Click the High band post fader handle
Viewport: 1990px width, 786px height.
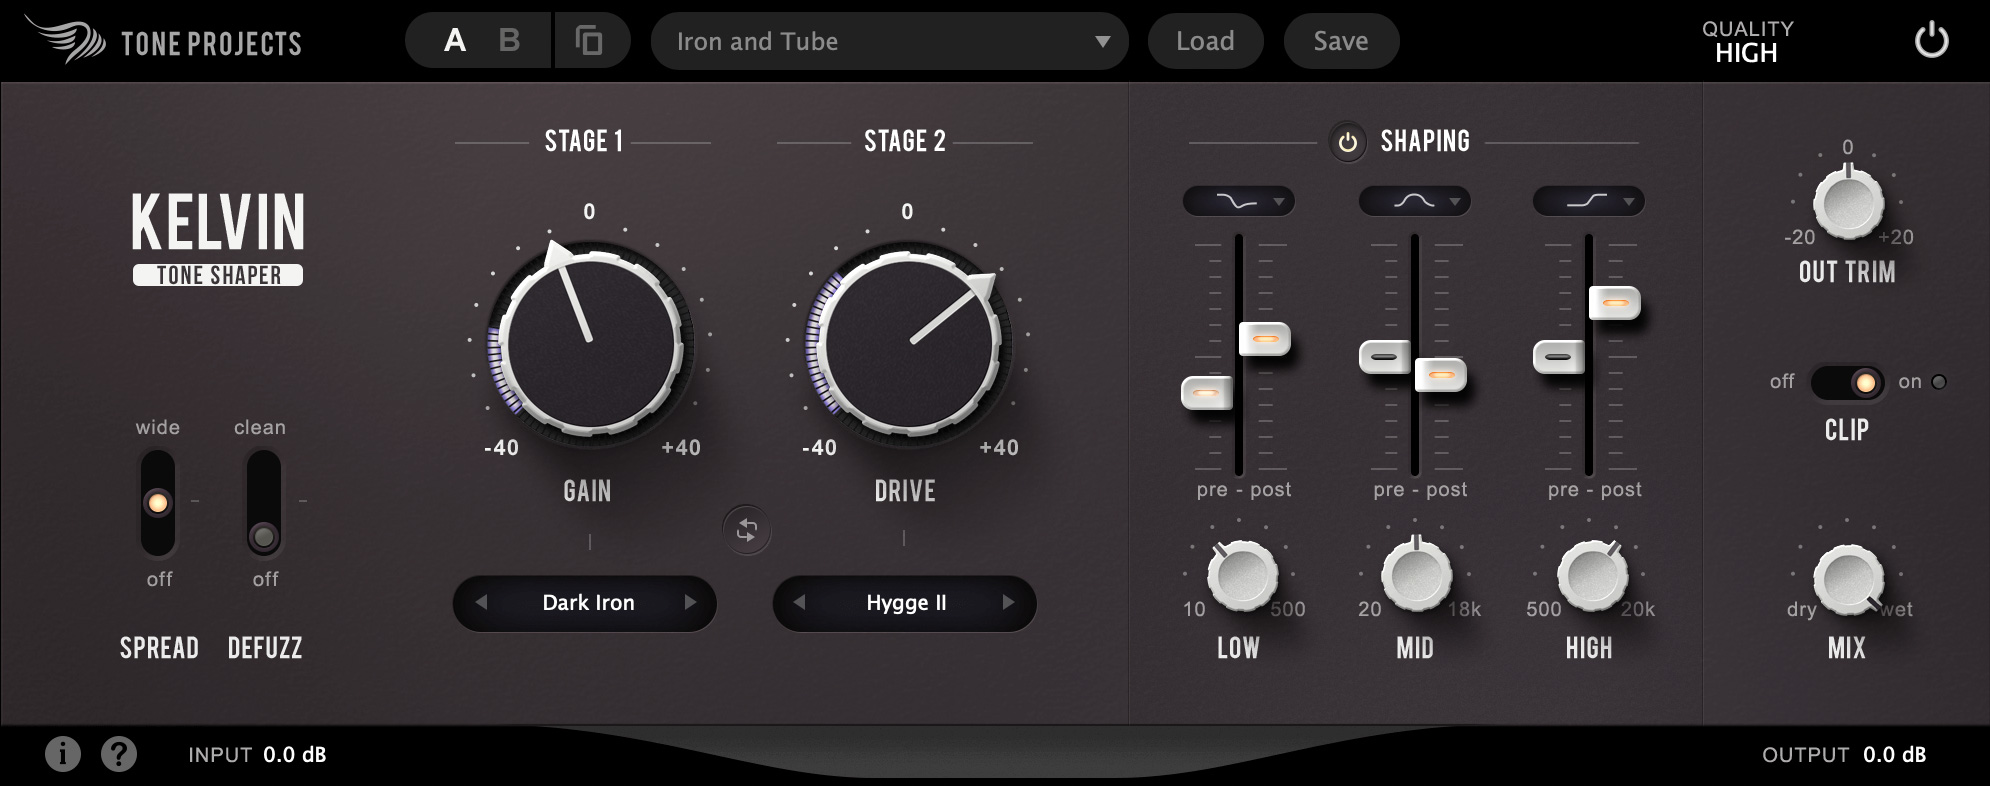(x=1615, y=302)
